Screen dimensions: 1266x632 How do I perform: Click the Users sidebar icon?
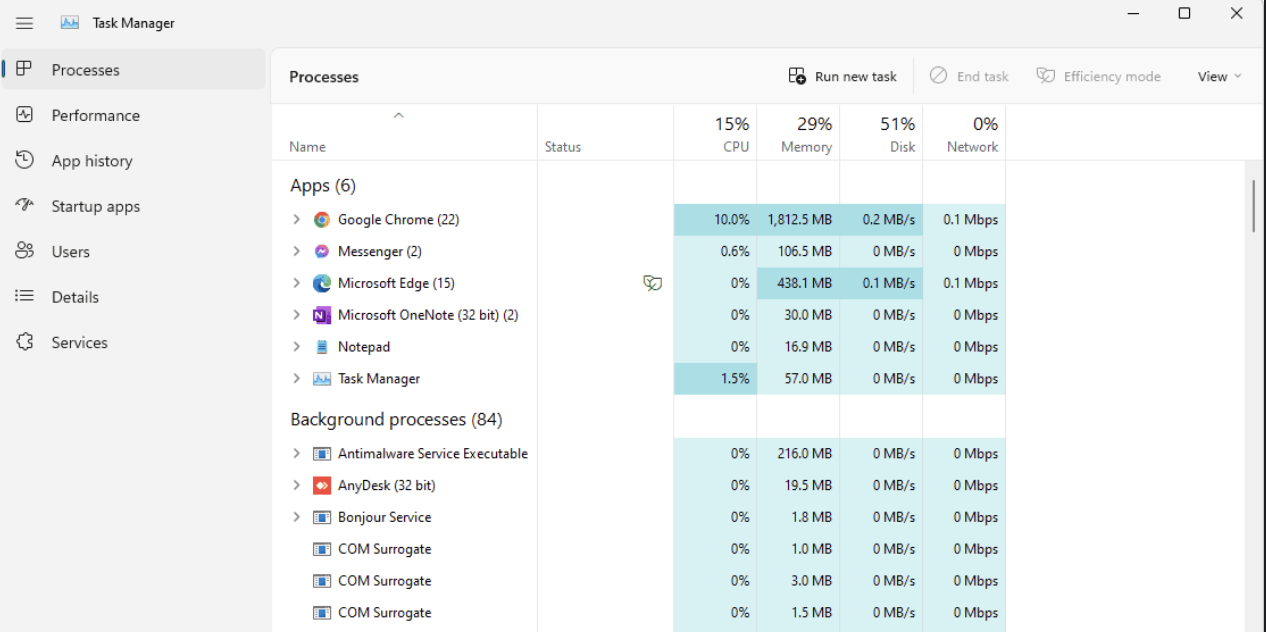pos(25,251)
